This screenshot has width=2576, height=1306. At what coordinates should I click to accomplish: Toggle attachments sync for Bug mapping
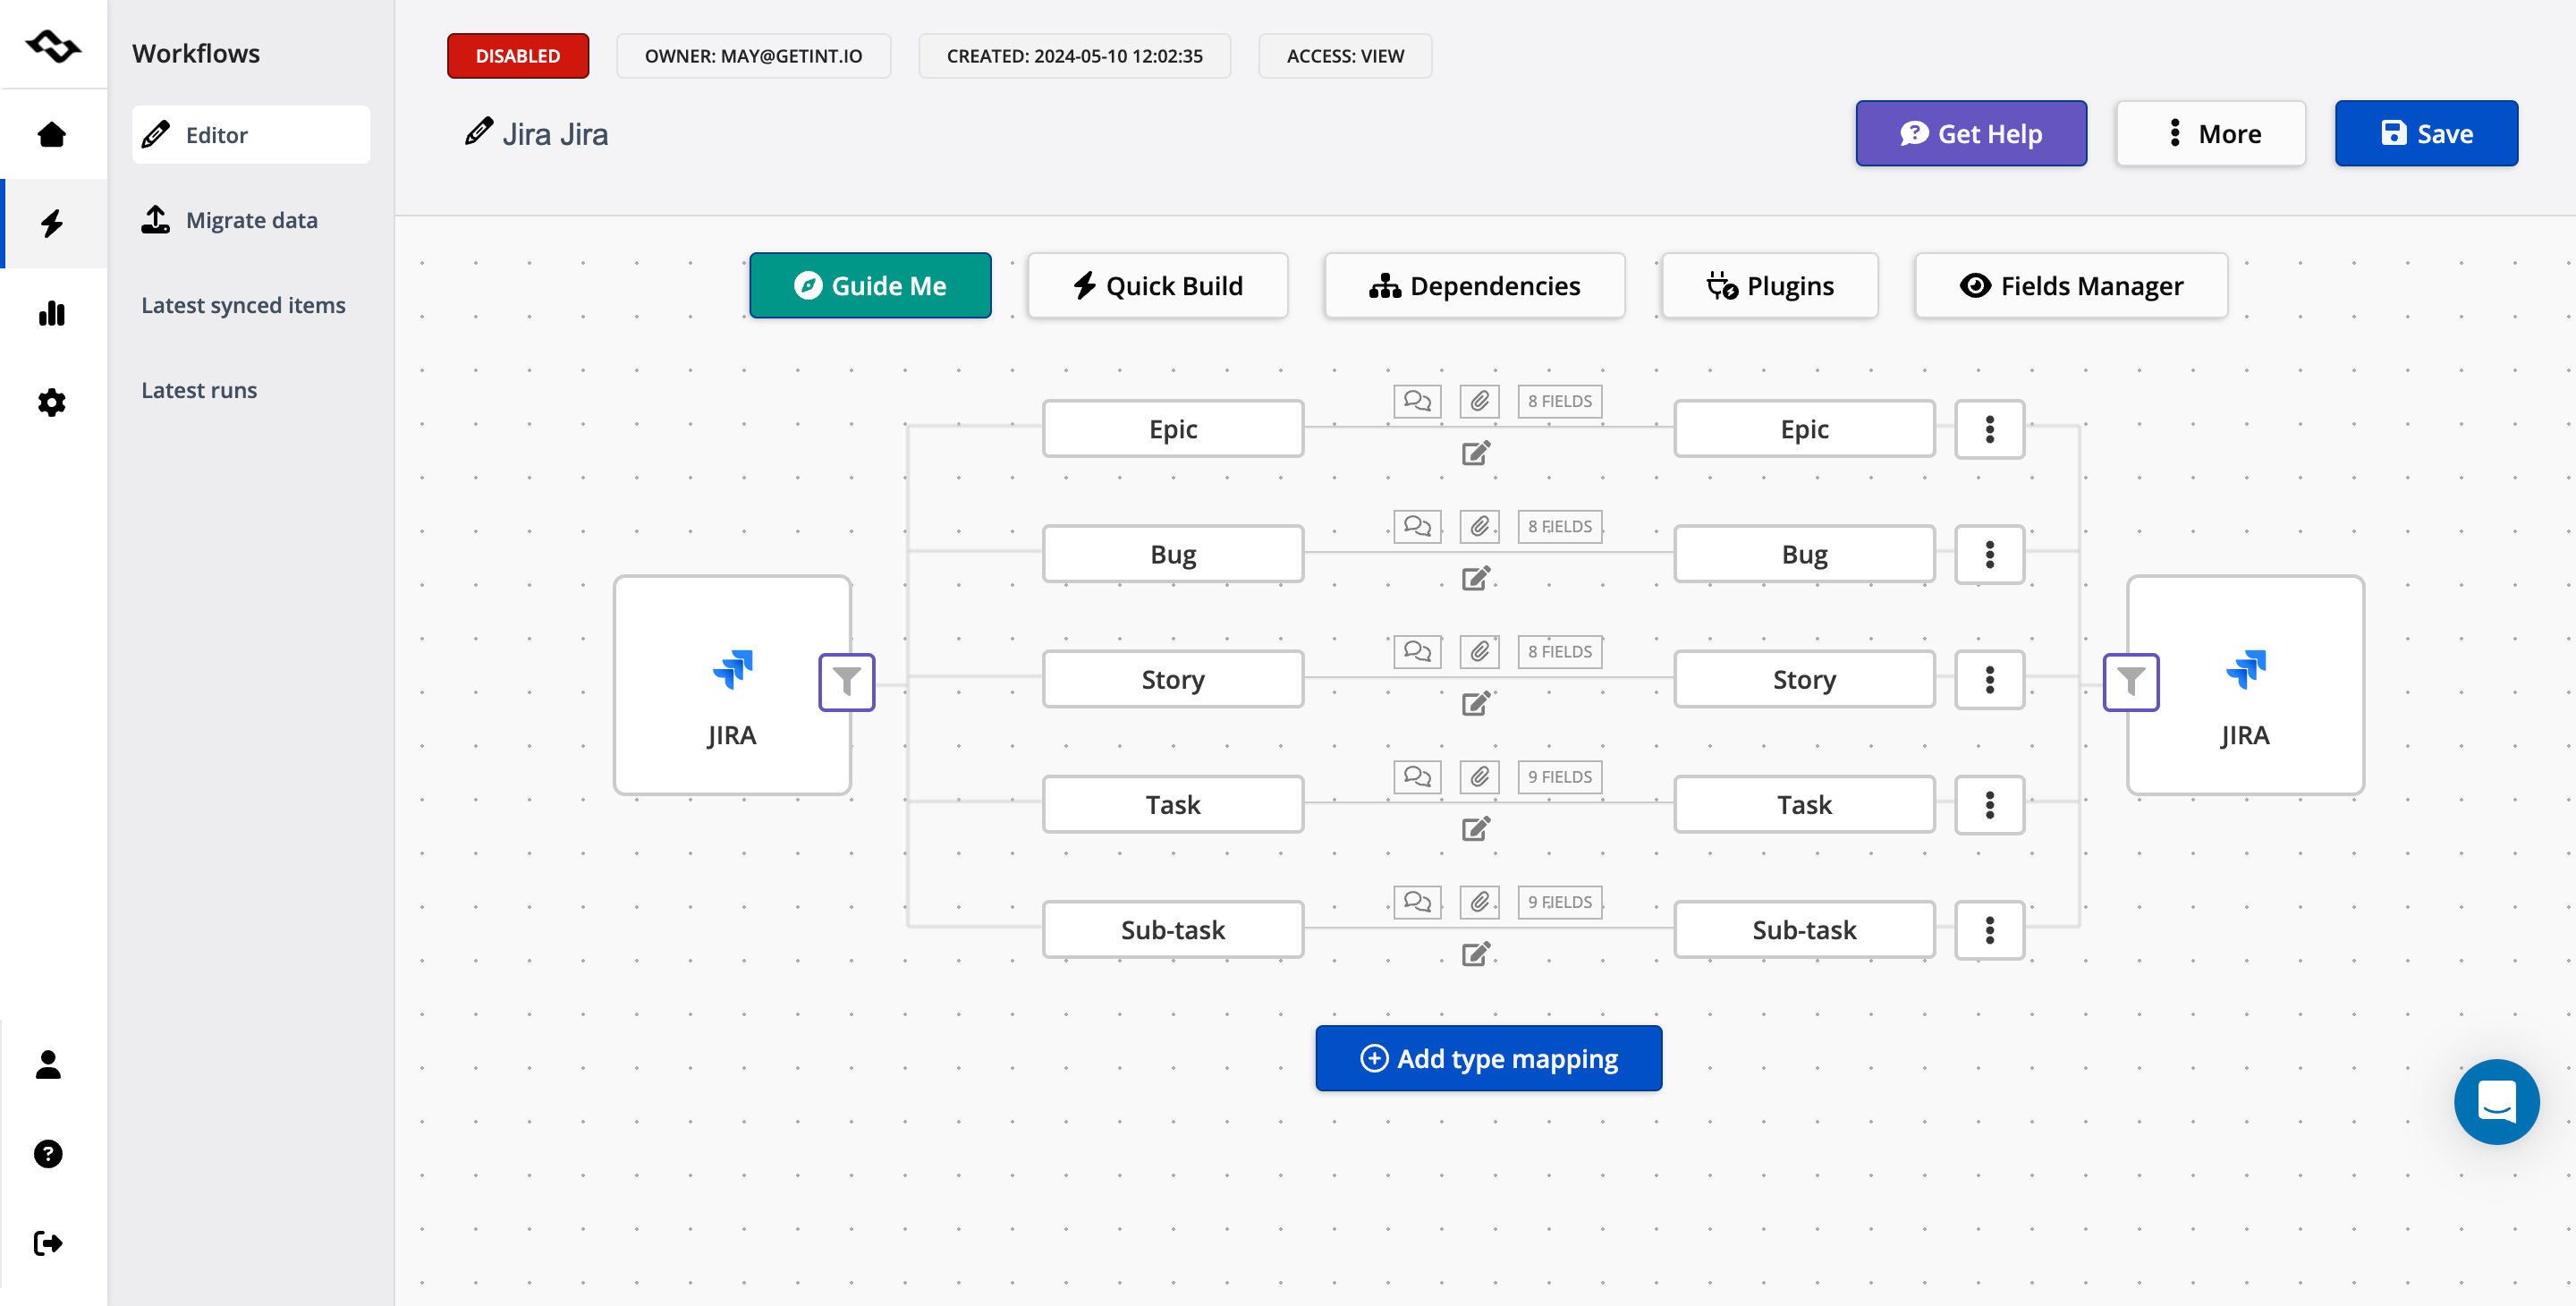pos(1479,526)
